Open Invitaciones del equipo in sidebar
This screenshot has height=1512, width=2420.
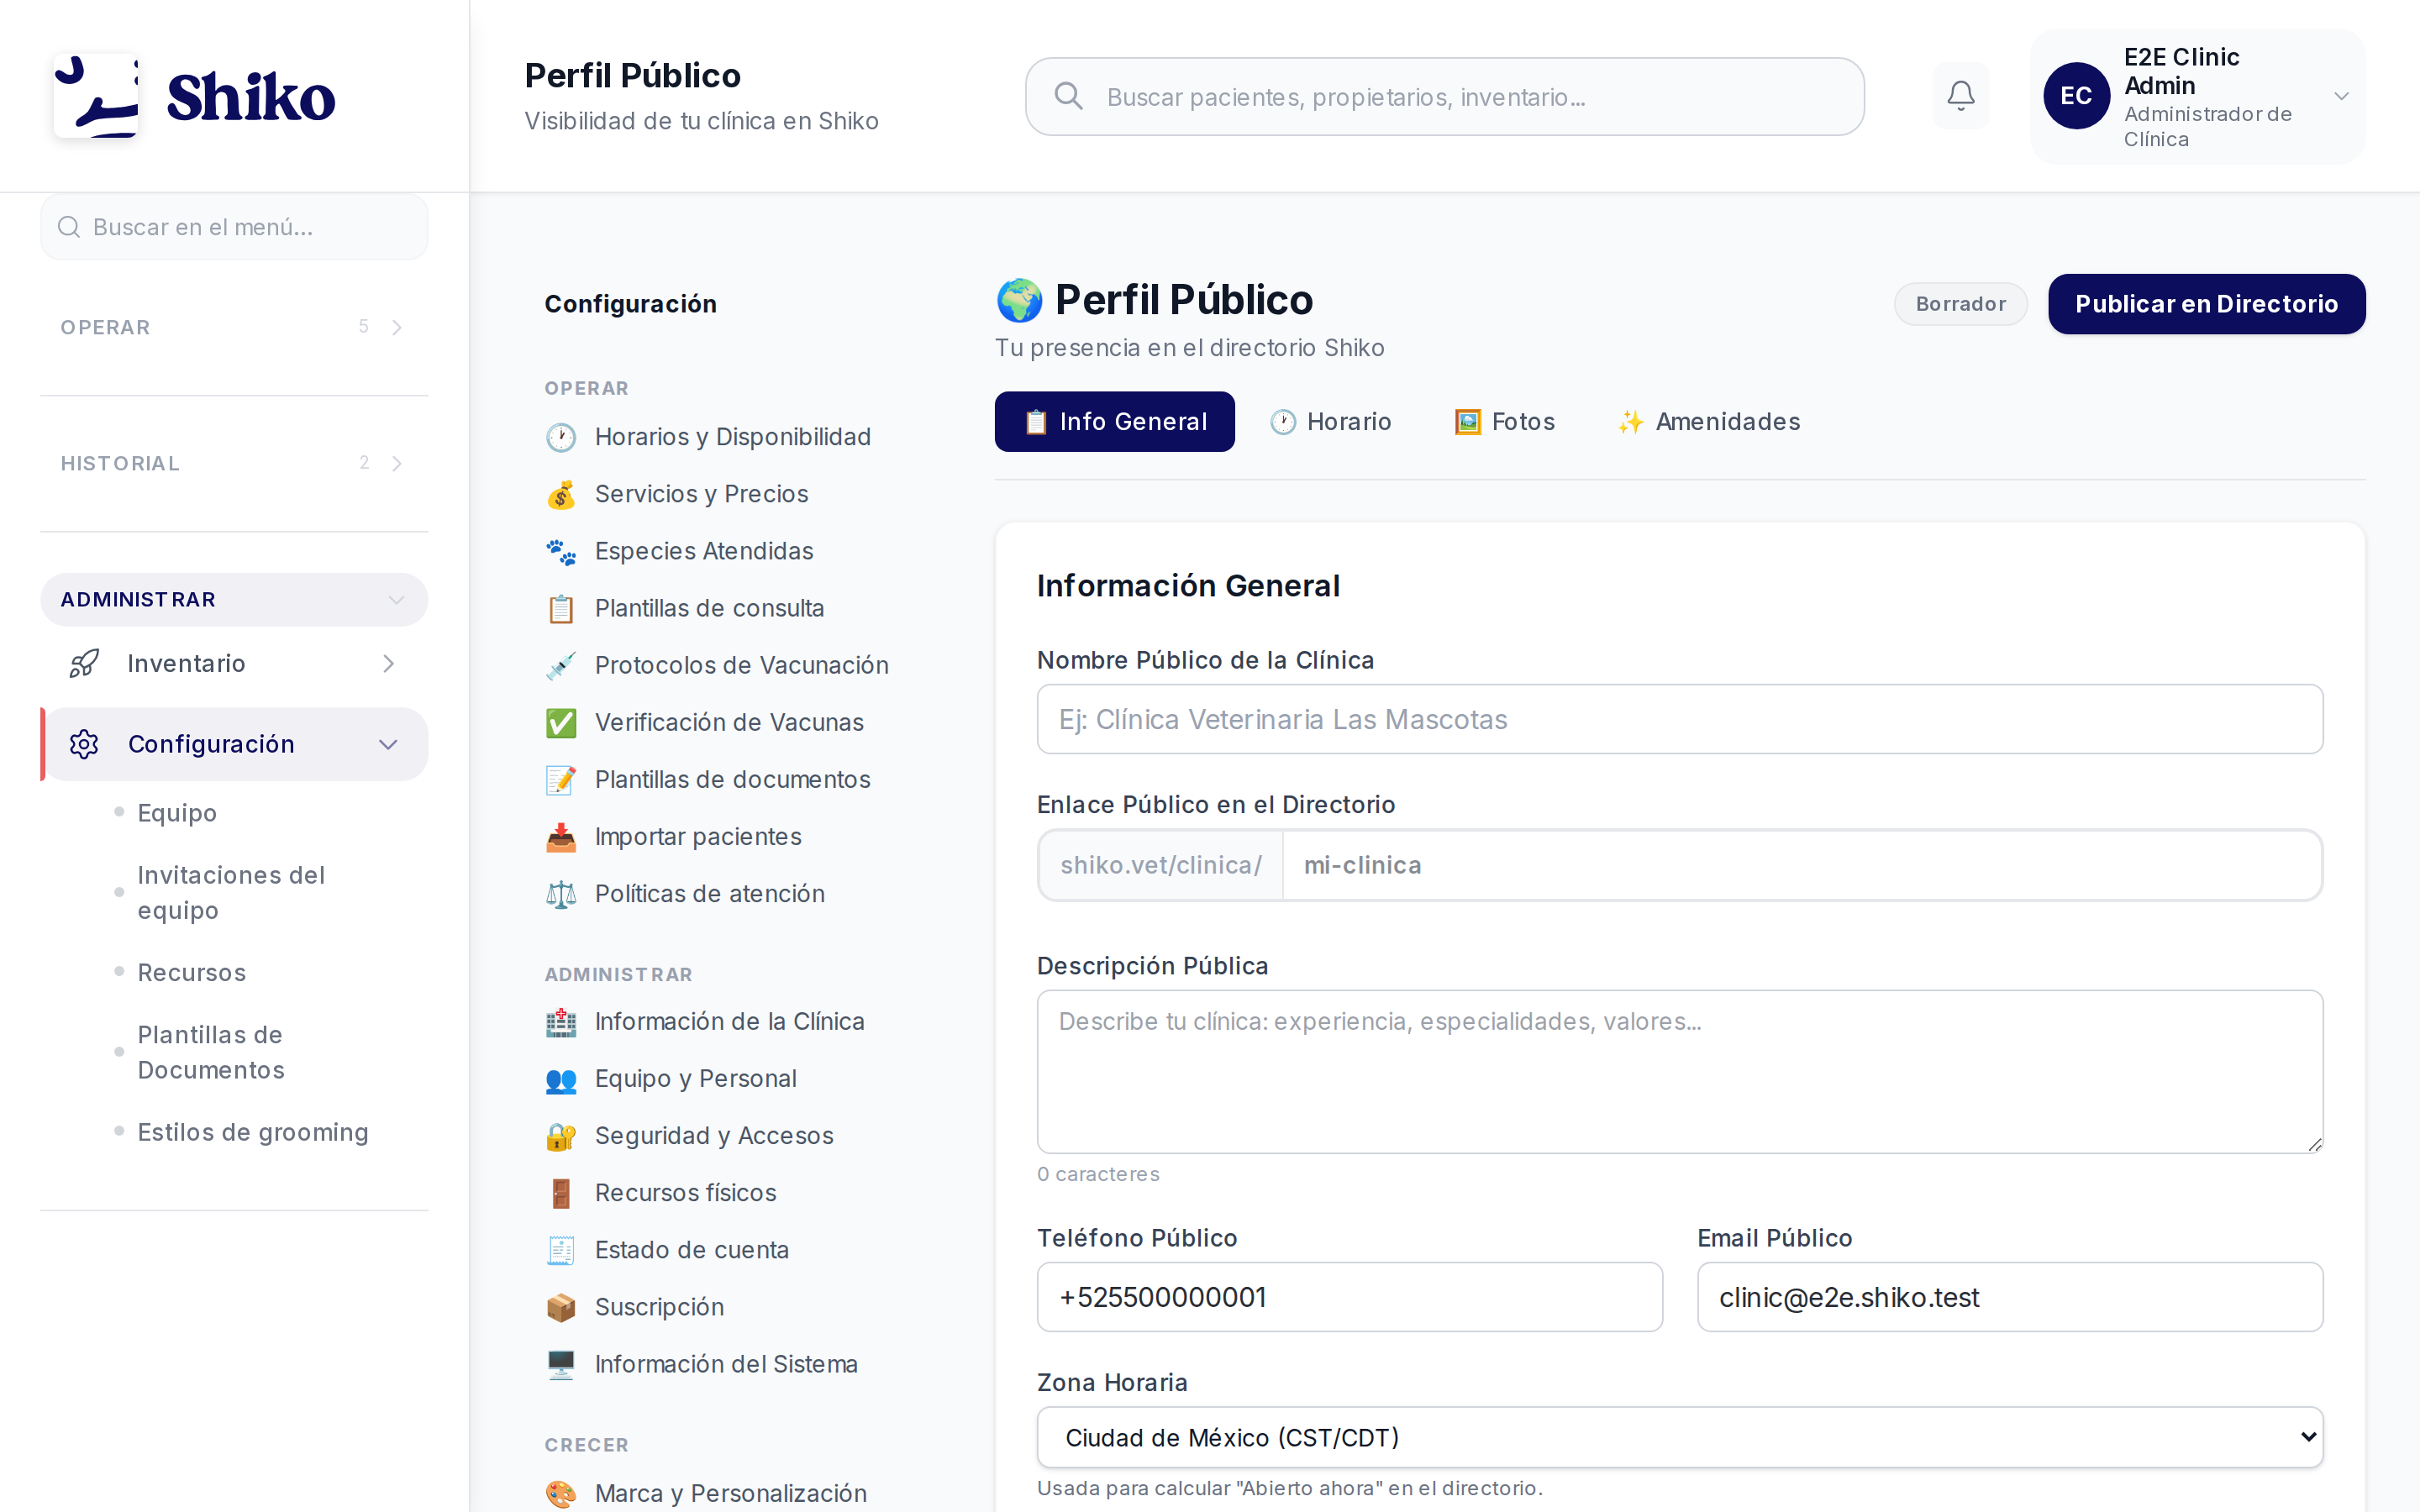[x=231, y=892]
